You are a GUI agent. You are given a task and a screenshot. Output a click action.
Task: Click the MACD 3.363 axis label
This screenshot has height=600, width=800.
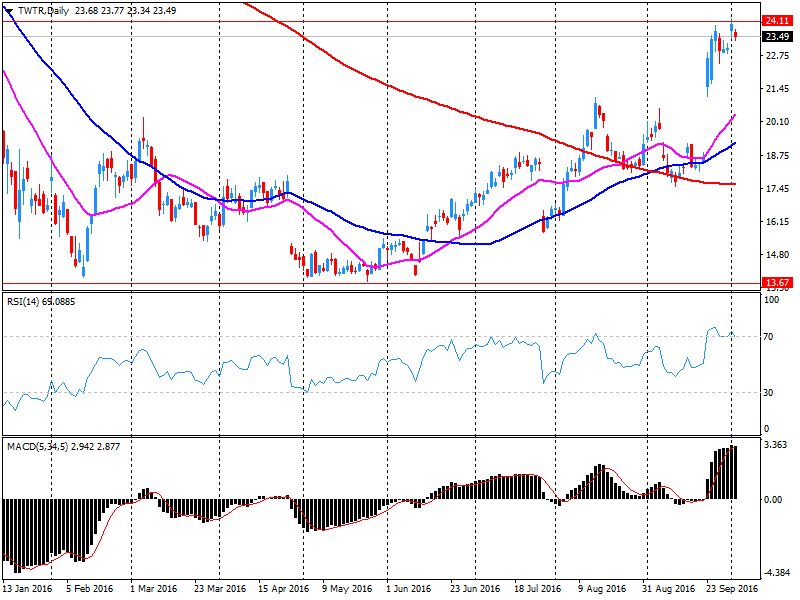click(775, 444)
